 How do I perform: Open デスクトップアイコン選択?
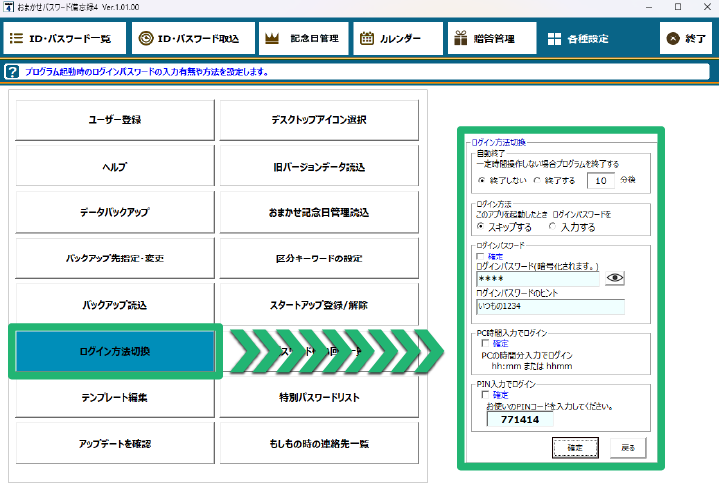(x=319, y=120)
